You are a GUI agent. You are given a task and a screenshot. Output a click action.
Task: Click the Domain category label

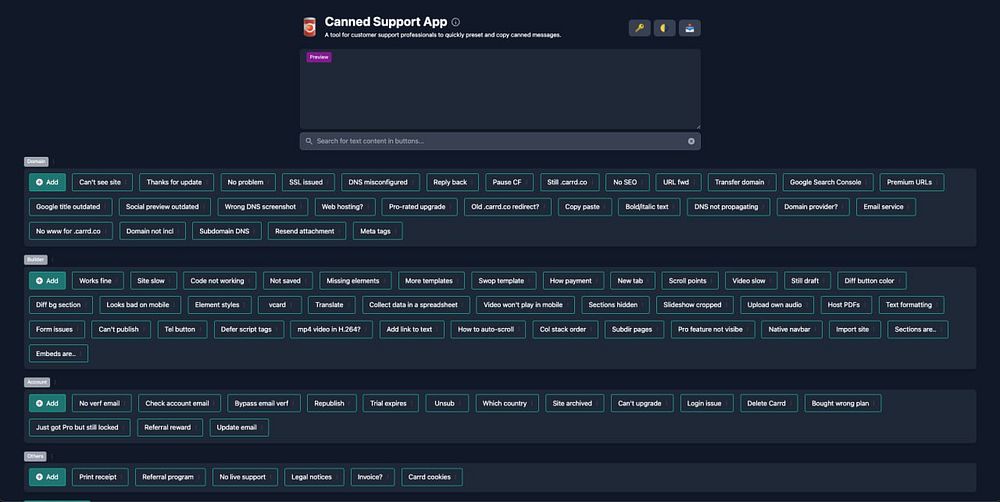pos(36,161)
